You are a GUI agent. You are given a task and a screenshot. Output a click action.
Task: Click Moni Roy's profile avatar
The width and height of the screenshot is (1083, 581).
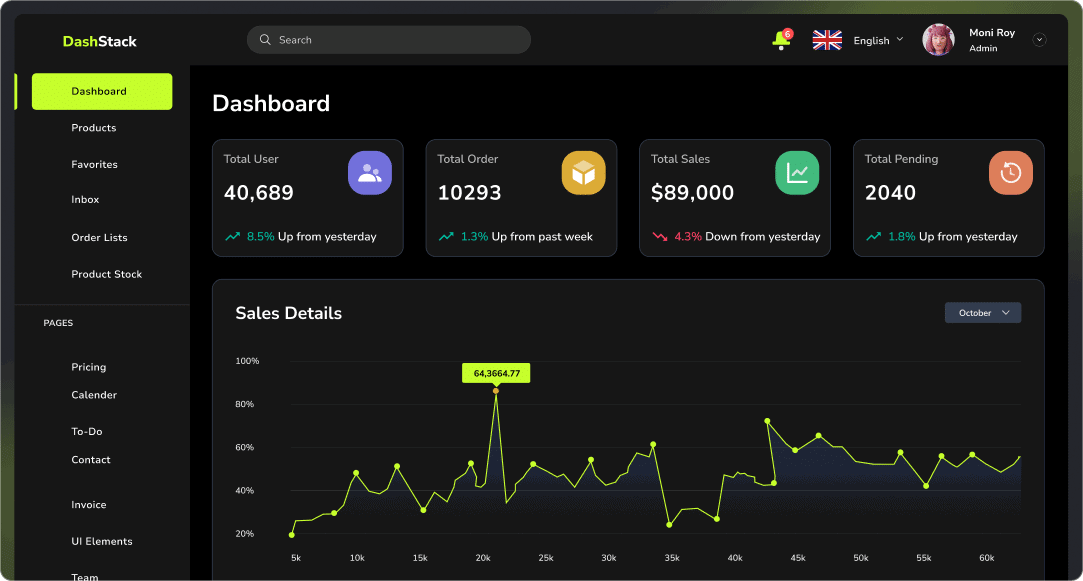pos(938,40)
